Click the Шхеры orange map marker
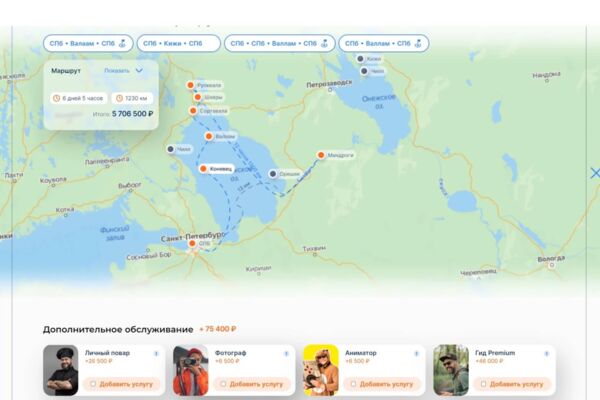 197,97
